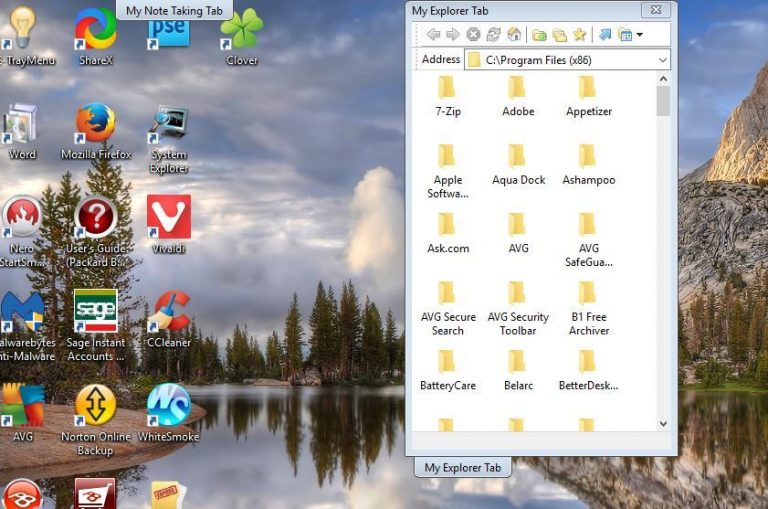Select the Apple Software folder
Screen dimensions: 768x509
click(448, 171)
